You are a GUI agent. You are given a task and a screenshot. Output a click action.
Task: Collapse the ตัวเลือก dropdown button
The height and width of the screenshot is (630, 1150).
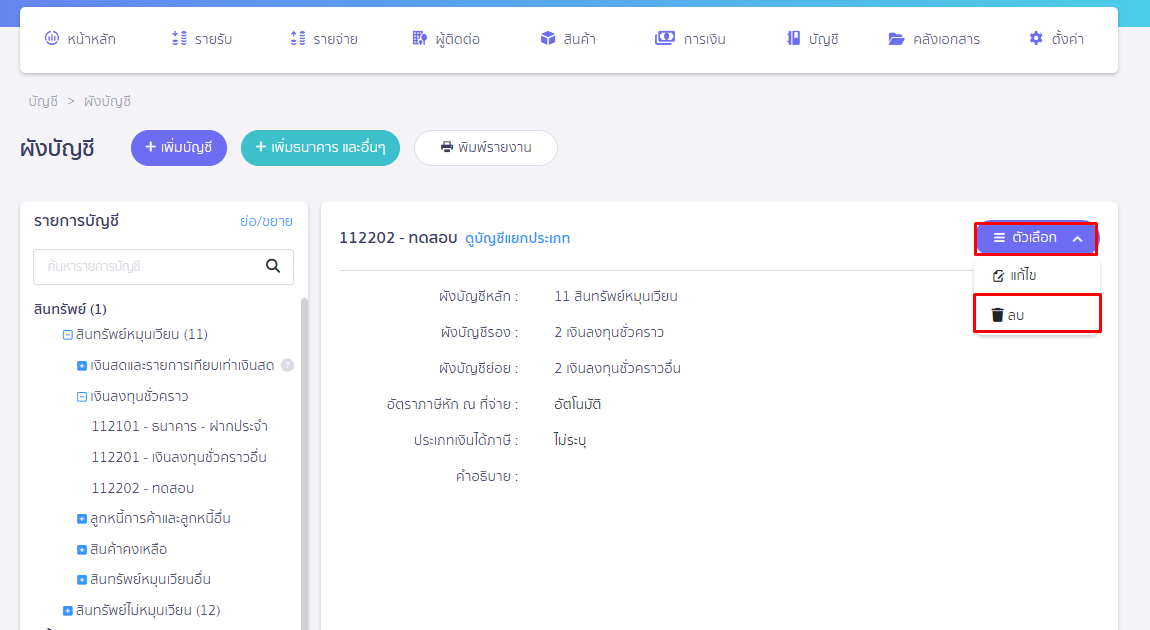(x=1035, y=238)
